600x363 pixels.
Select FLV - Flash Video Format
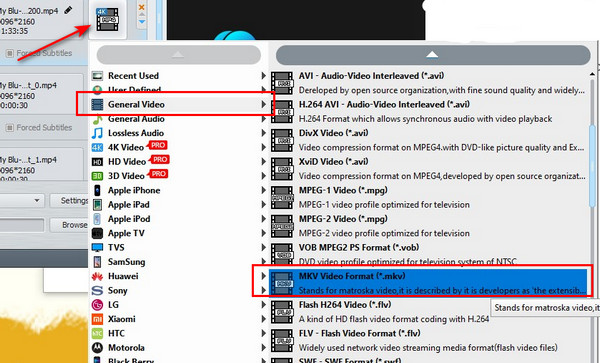[x=429, y=340]
